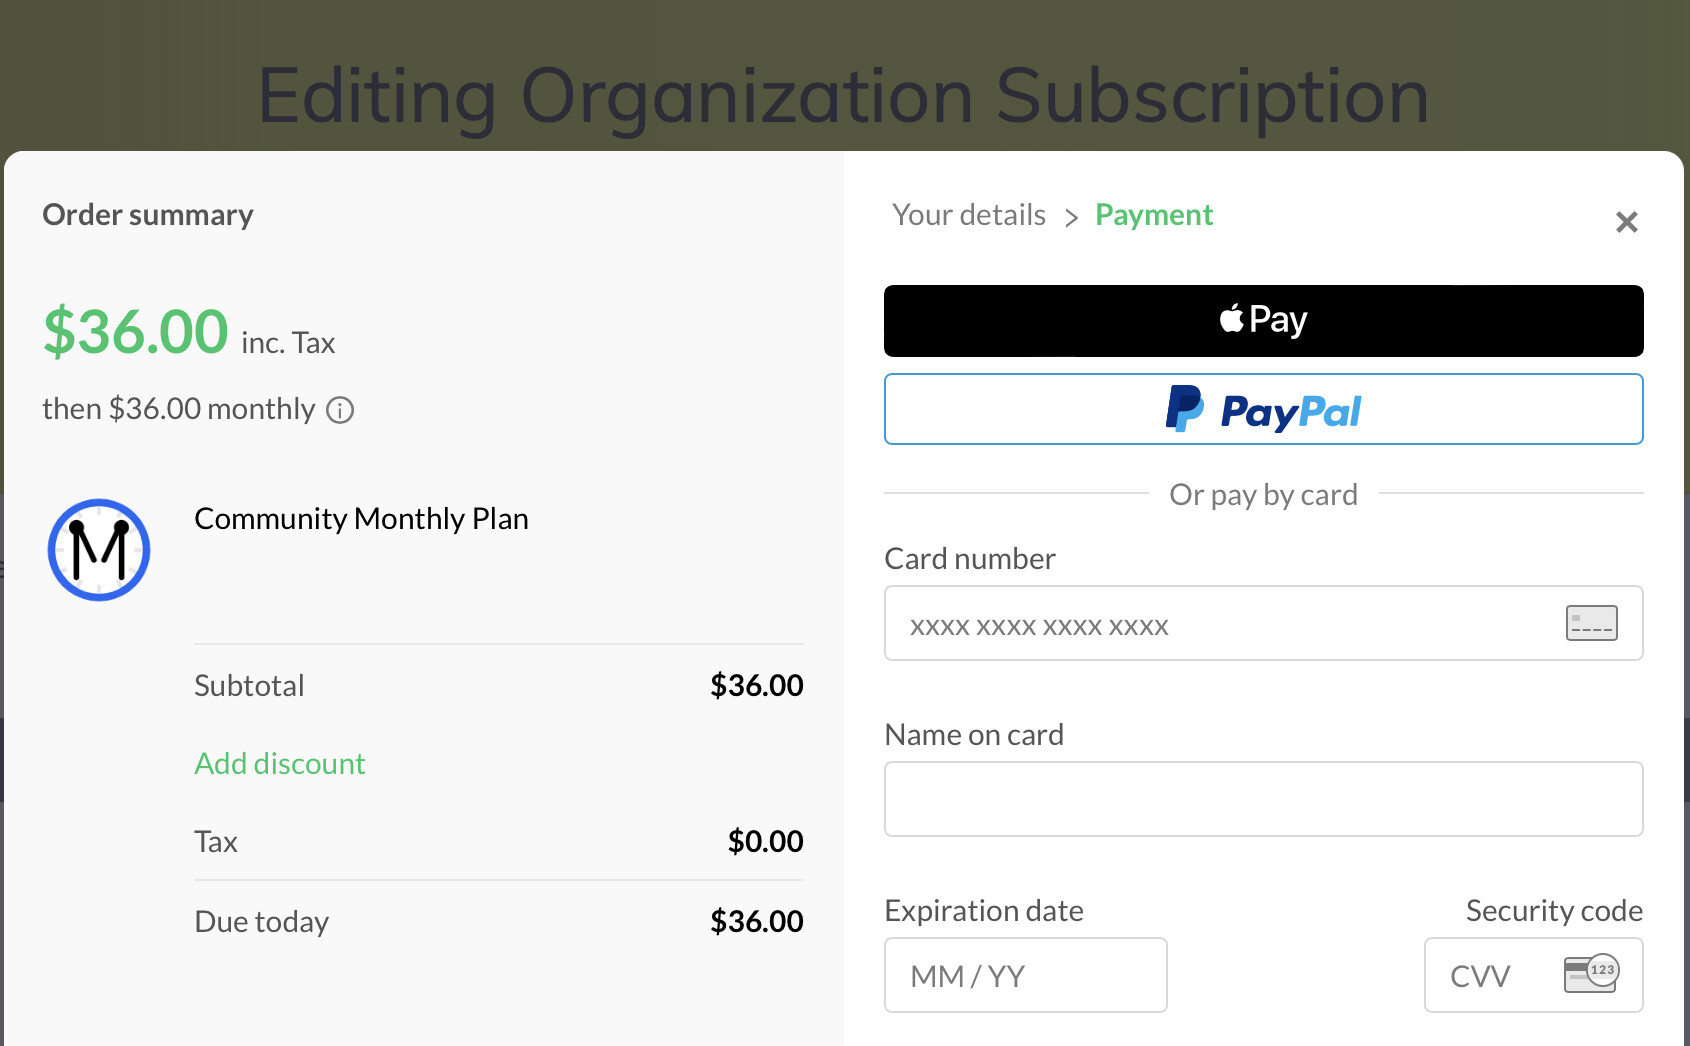Choose PayPal as payment method

pos(1263,409)
